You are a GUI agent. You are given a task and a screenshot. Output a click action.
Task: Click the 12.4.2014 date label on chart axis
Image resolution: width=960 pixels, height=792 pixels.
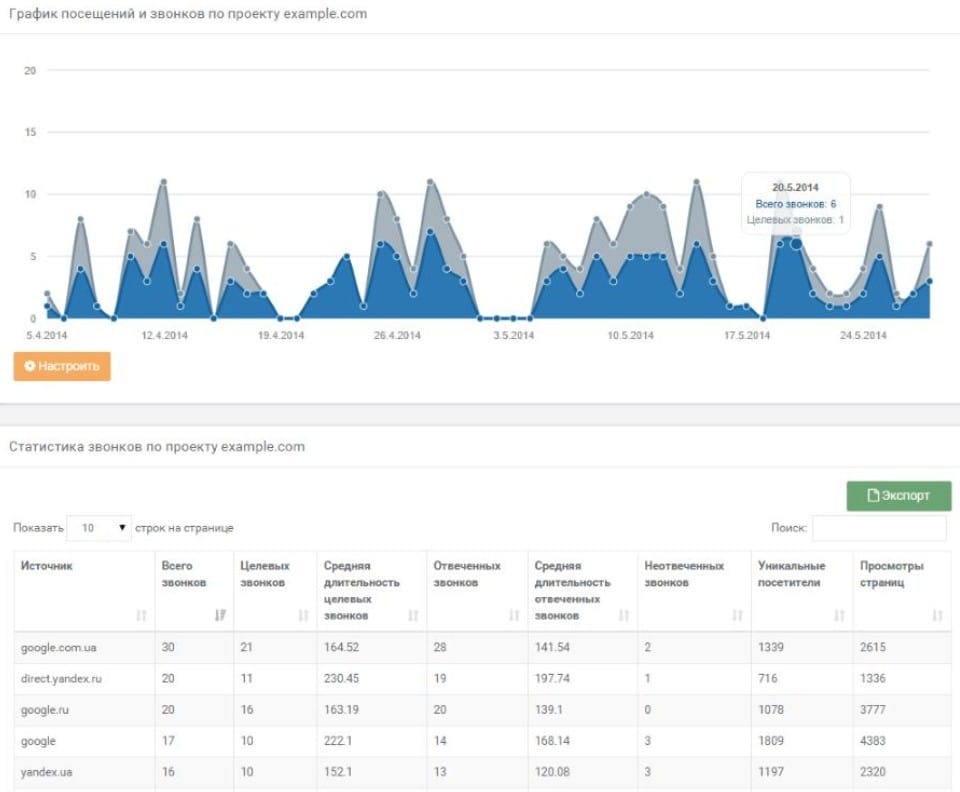[x=165, y=336]
